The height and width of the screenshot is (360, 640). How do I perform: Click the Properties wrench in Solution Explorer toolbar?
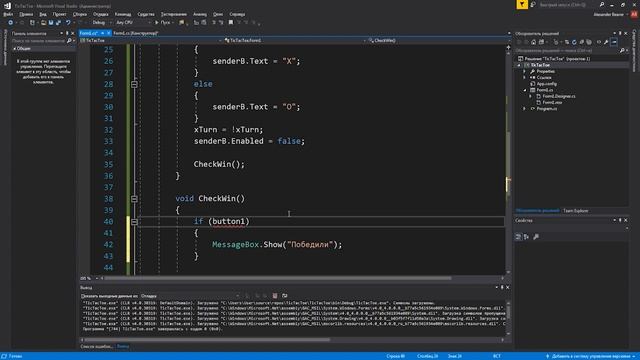click(606, 42)
